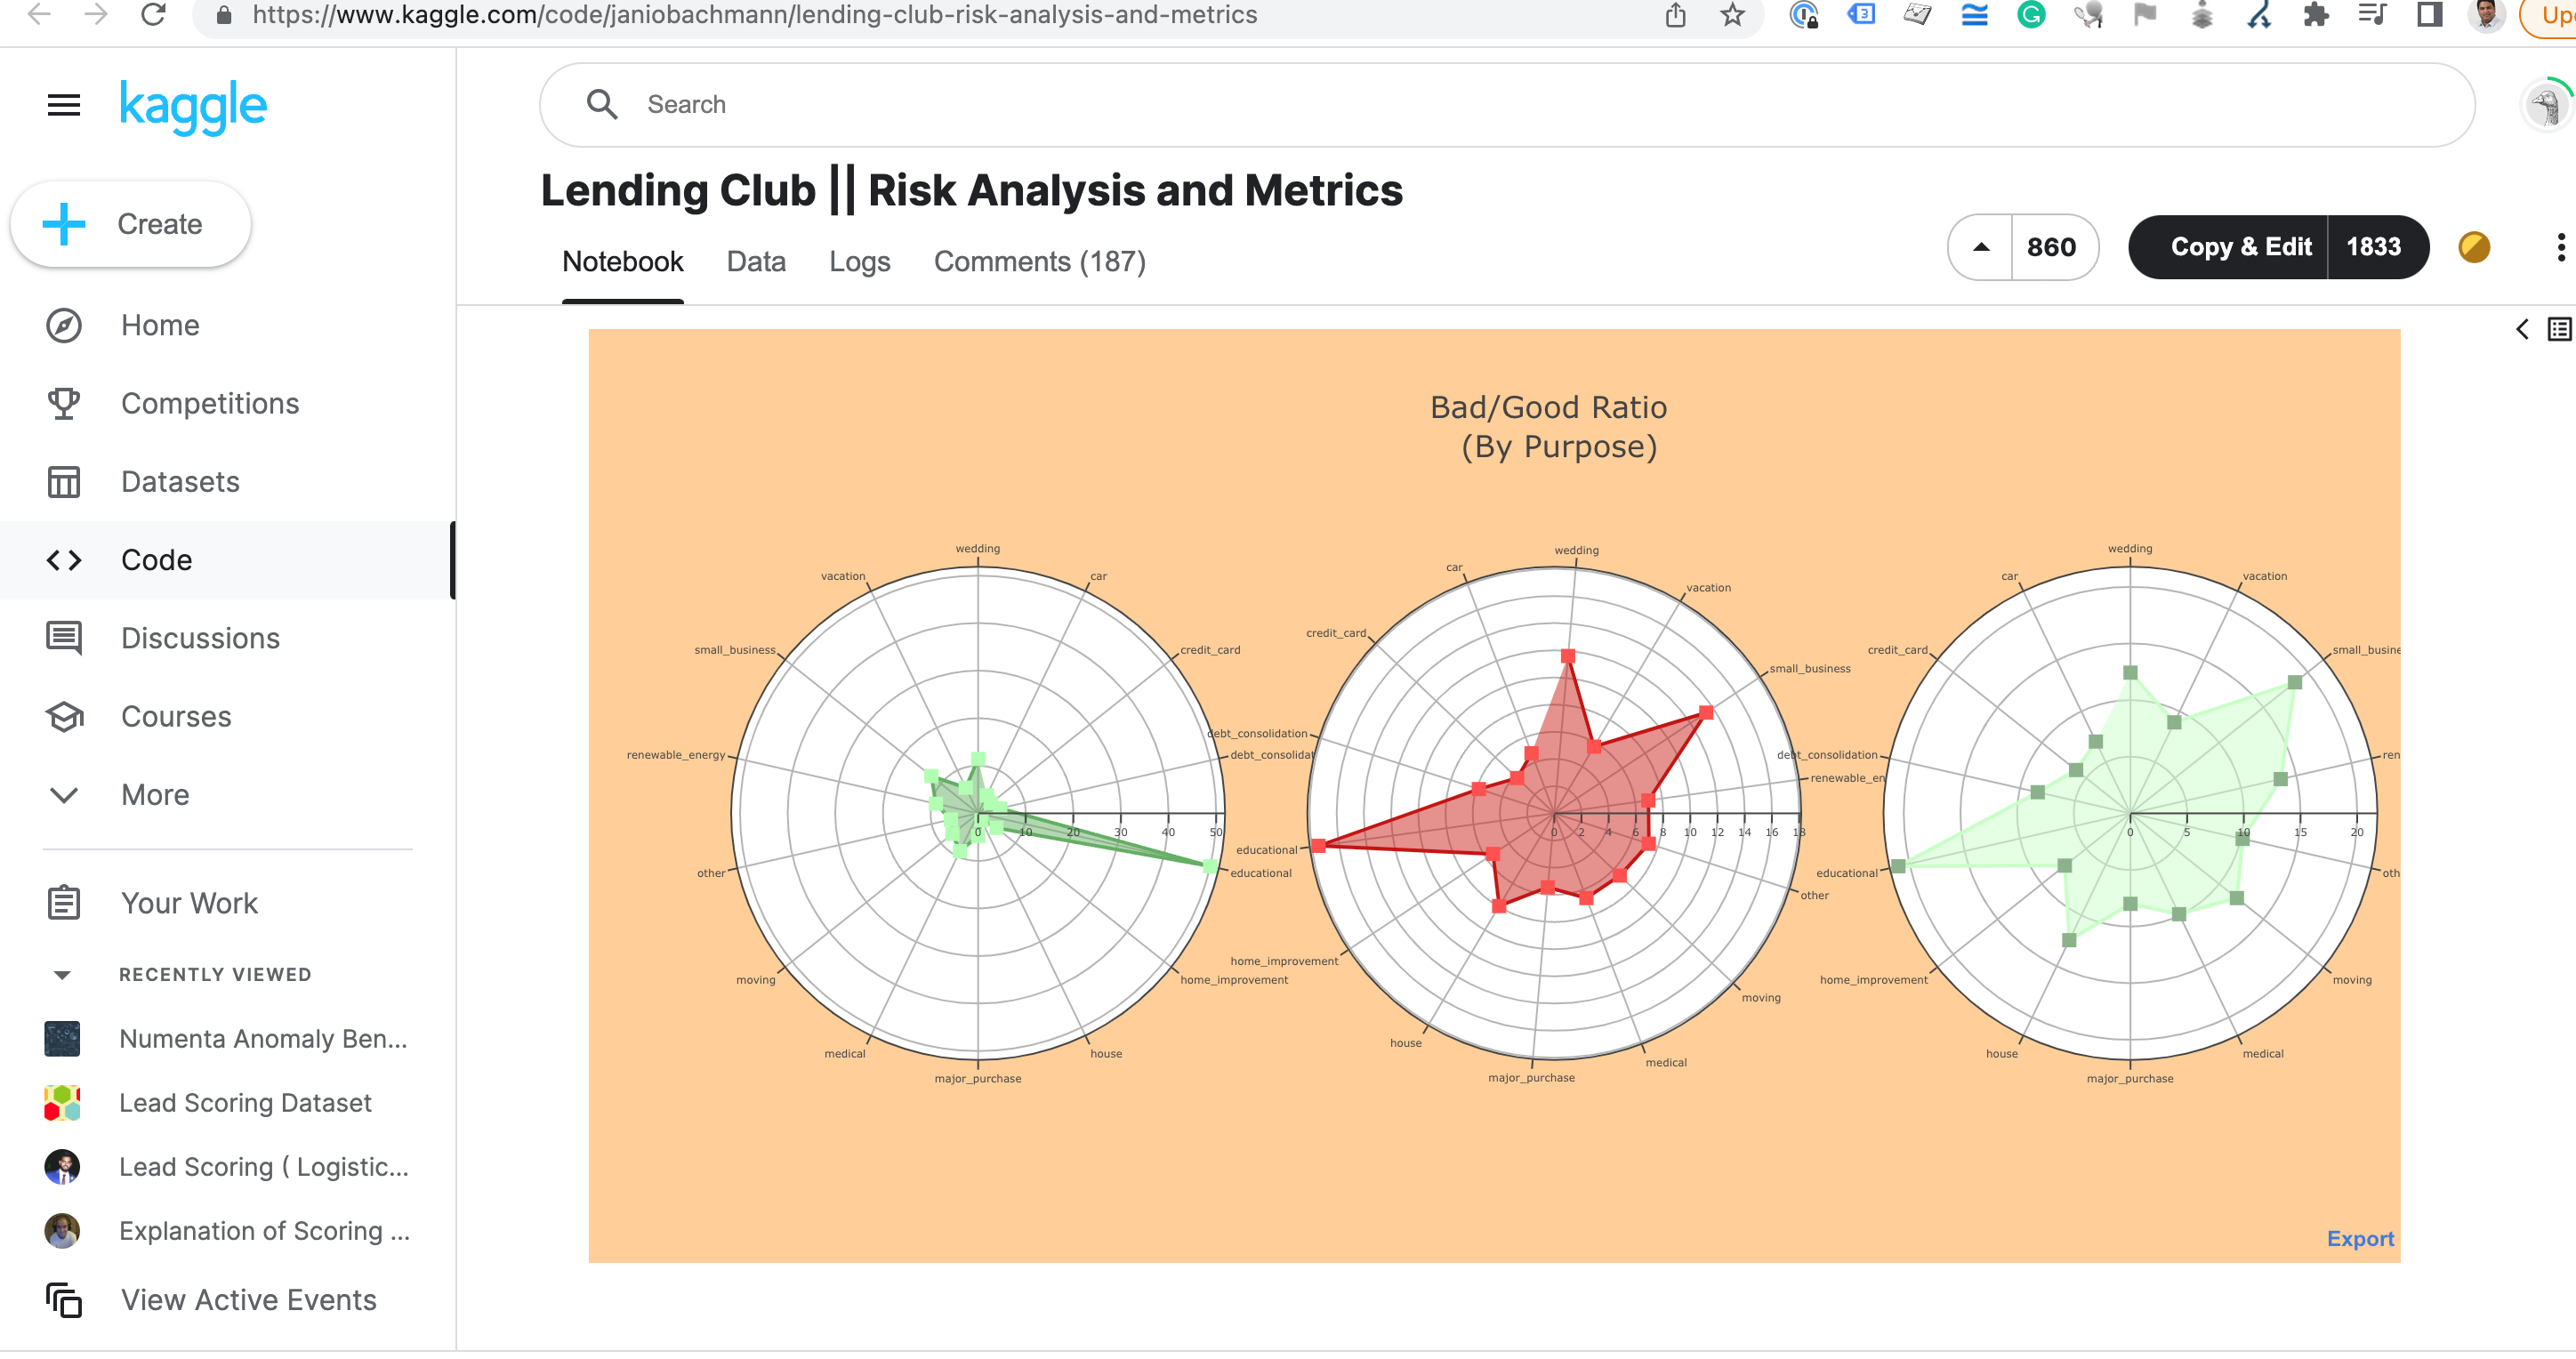Screen dimensions: 2576x1359
Task: Switch to the Data tab
Action: click(755, 262)
